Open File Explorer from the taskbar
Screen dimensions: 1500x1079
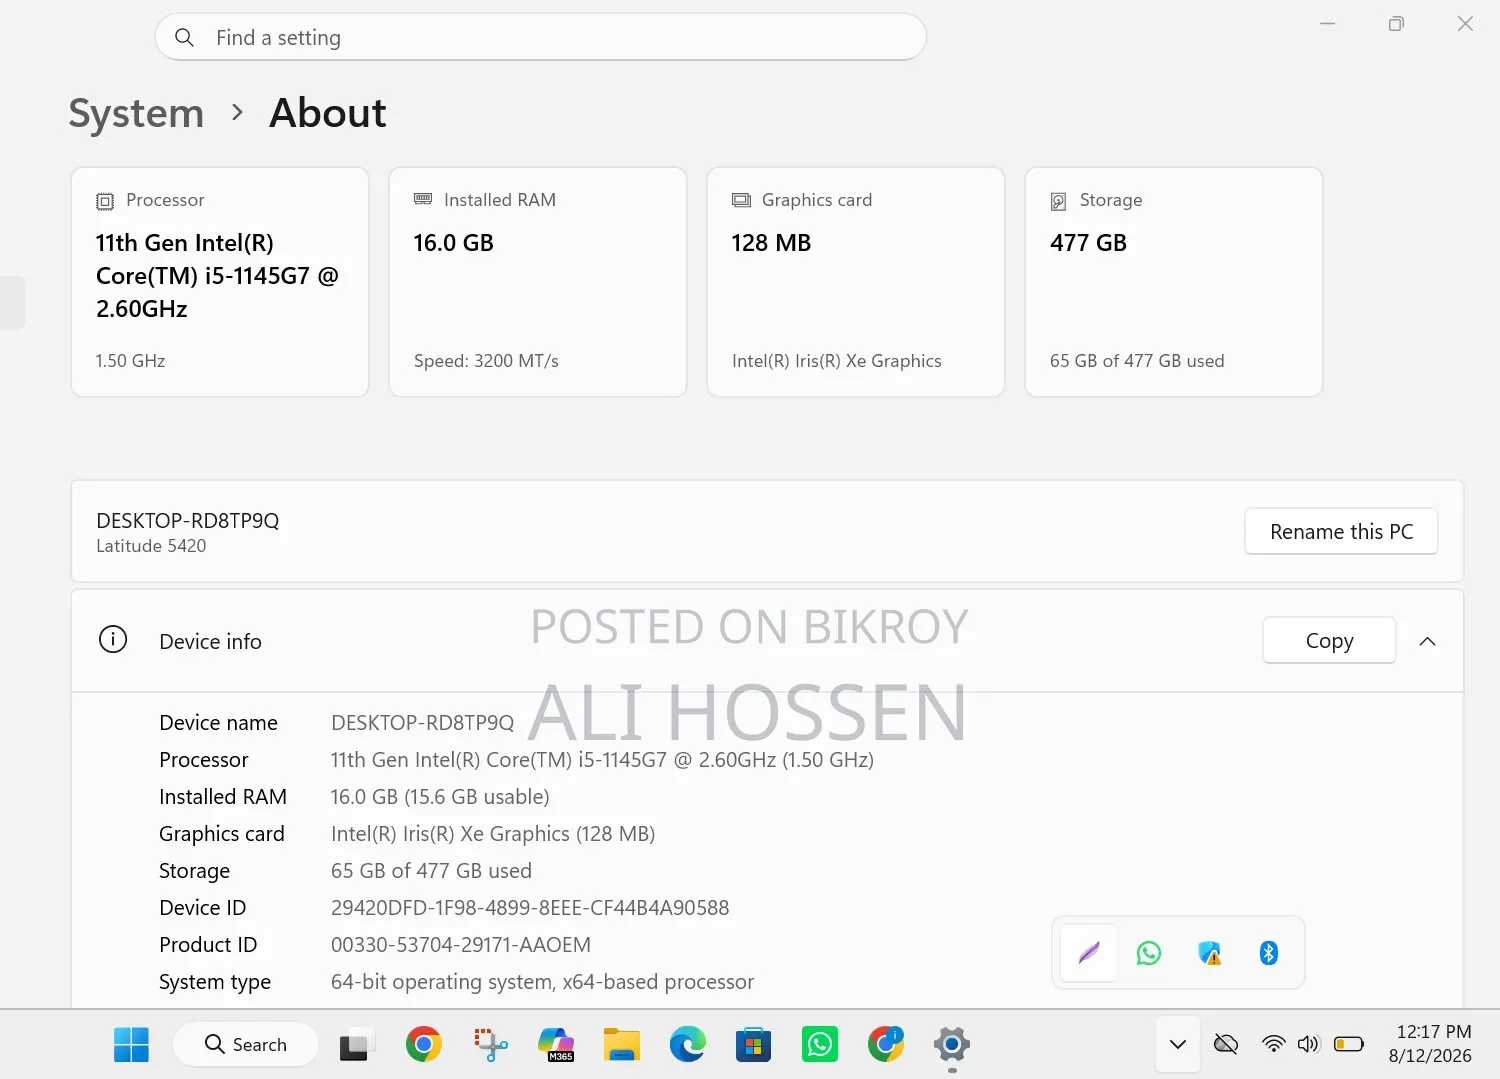click(622, 1045)
